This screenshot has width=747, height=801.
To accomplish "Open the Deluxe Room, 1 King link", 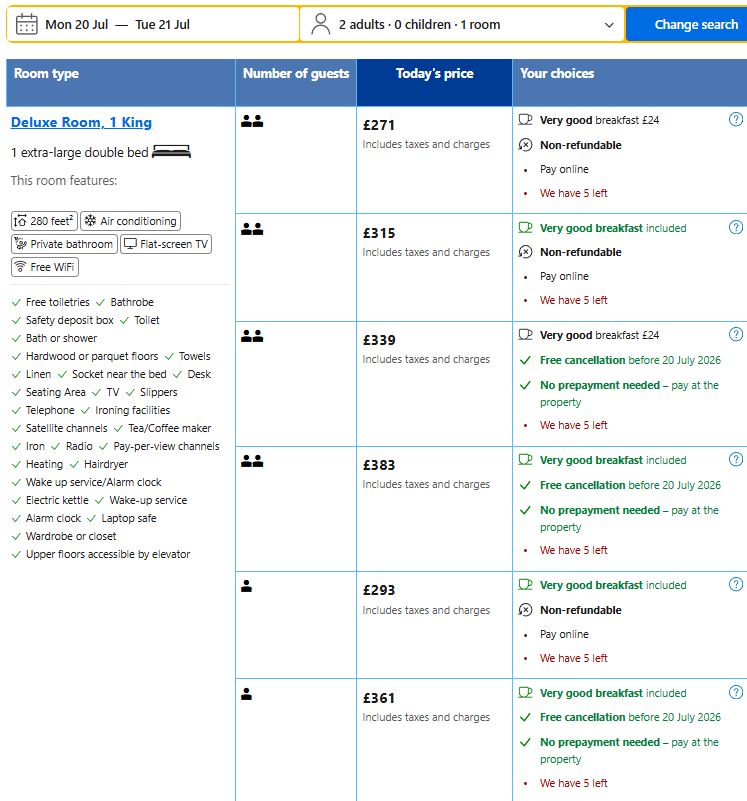I will pyautogui.click(x=81, y=123).
